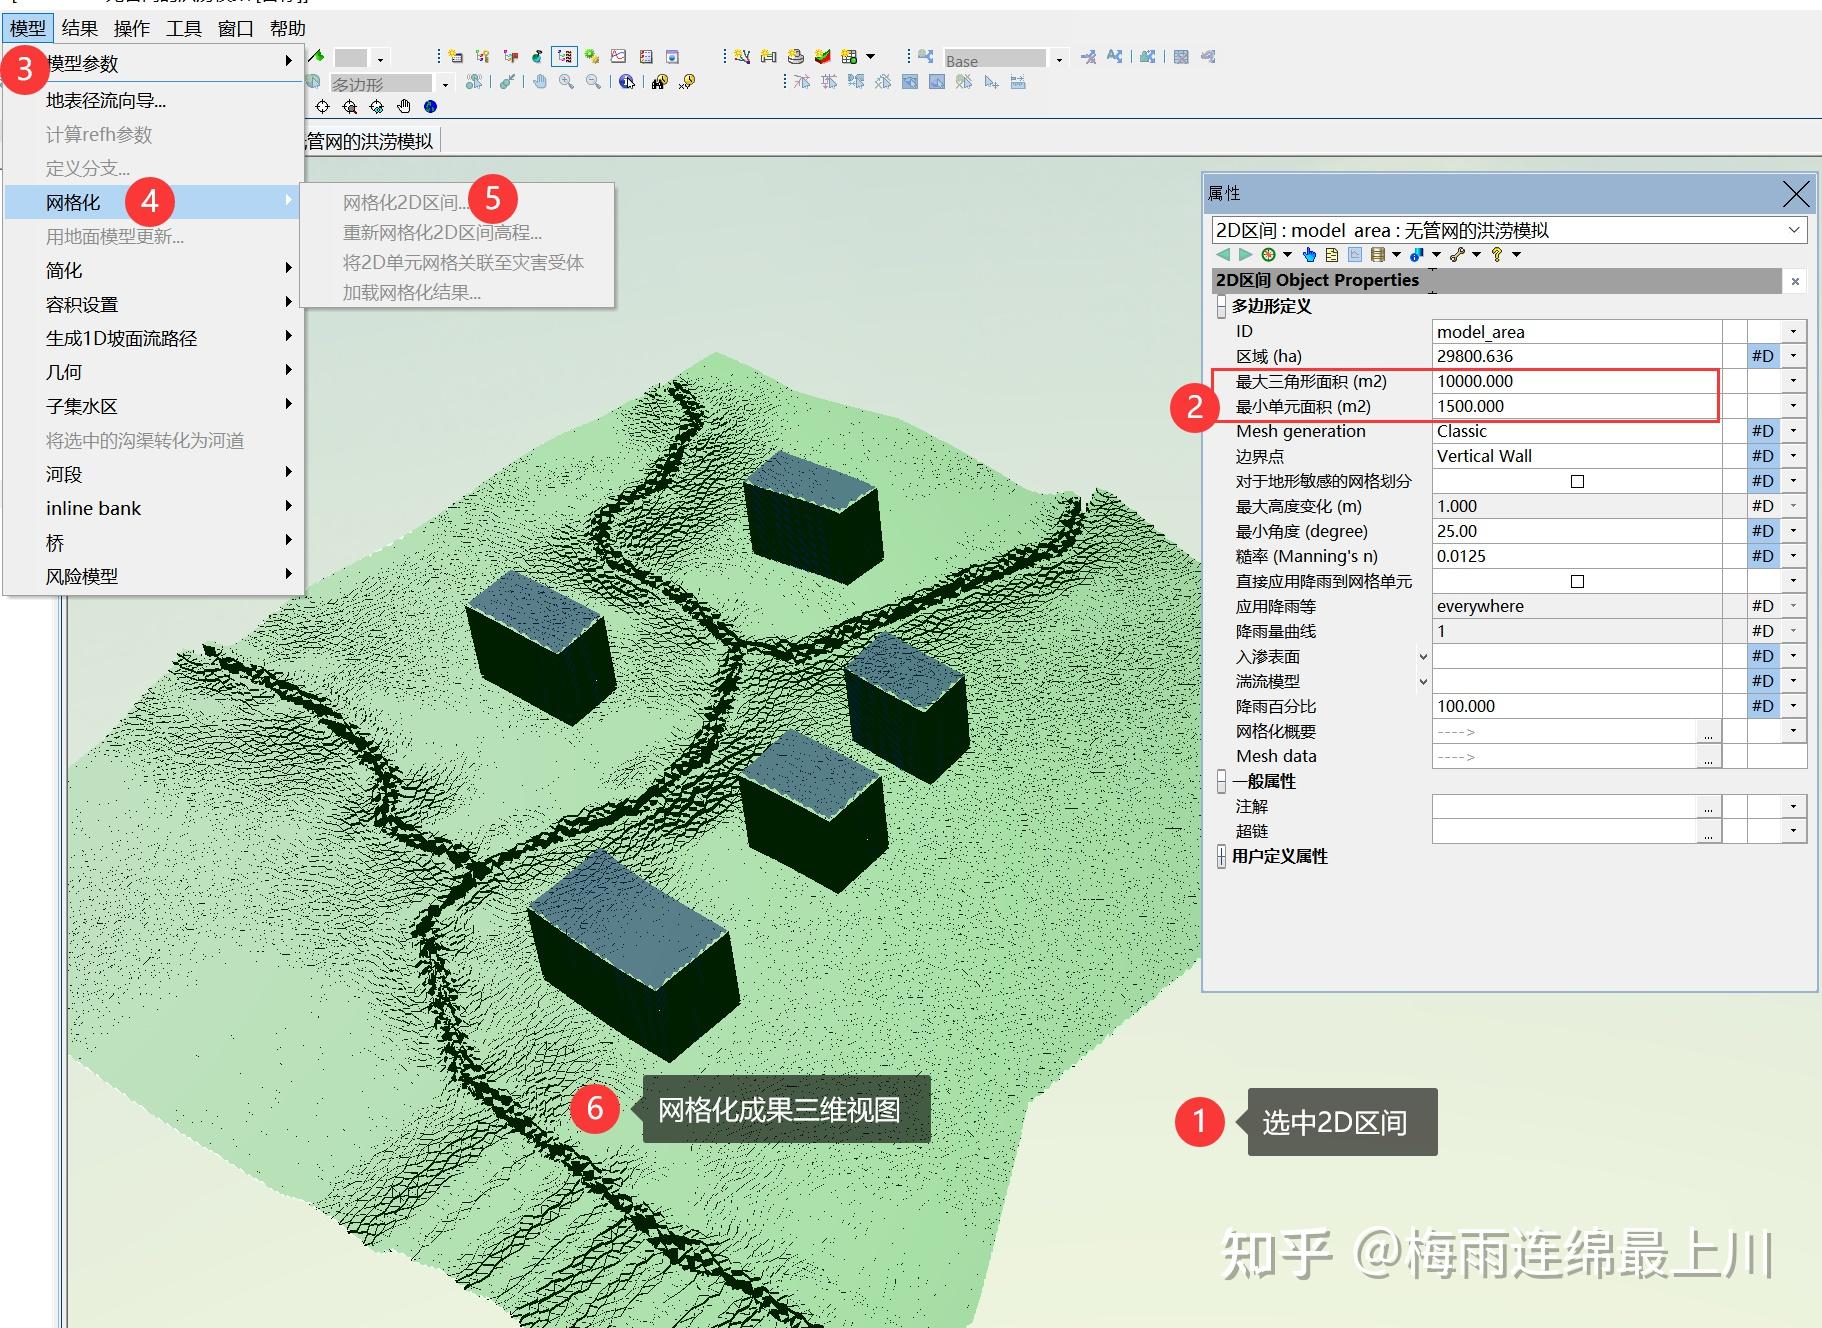Check 直接应用降雨到网格单元 option

1577,580
